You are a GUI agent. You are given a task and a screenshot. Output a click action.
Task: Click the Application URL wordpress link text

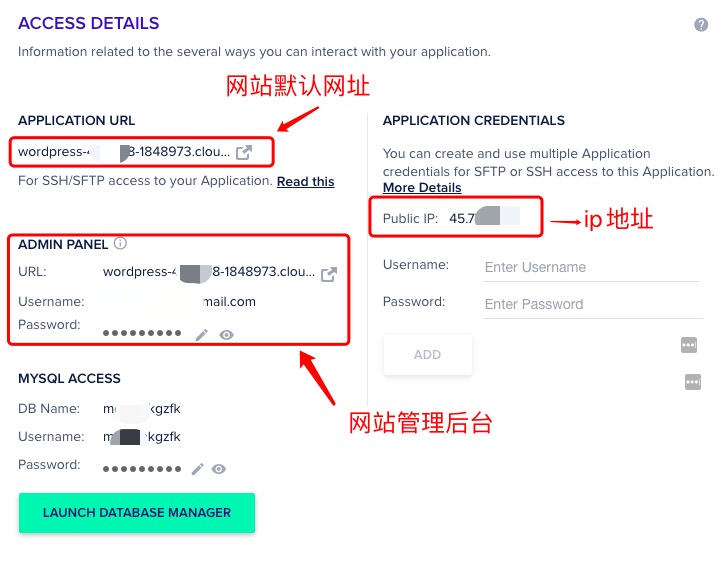124,152
